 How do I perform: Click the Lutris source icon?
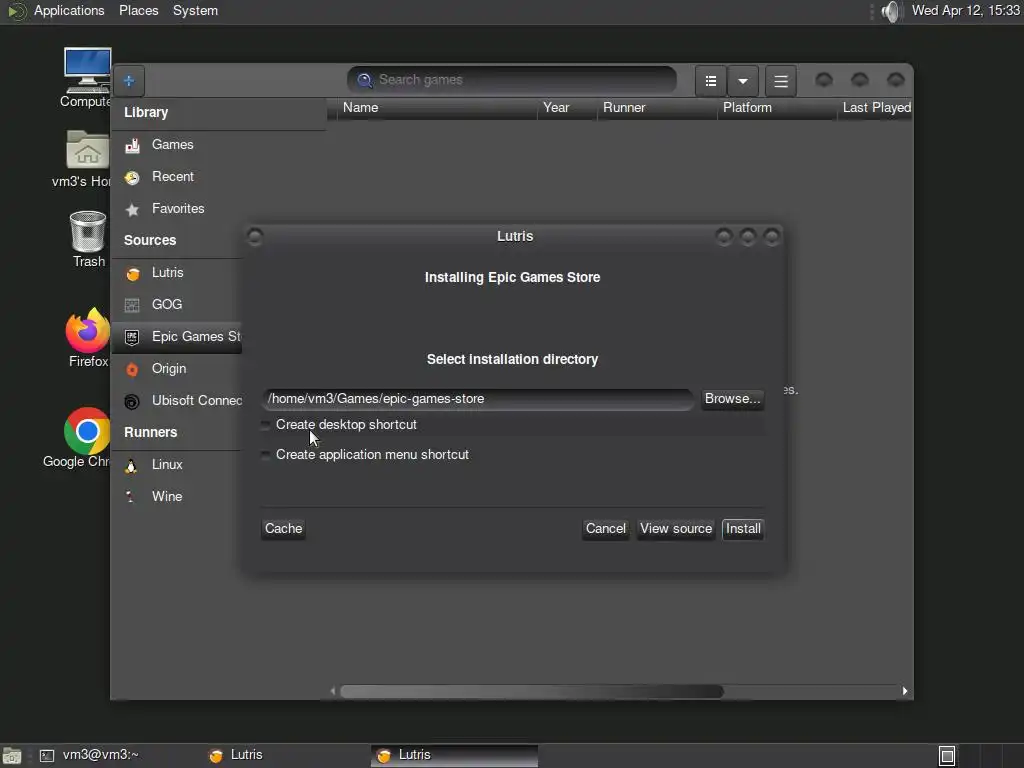point(133,273)
